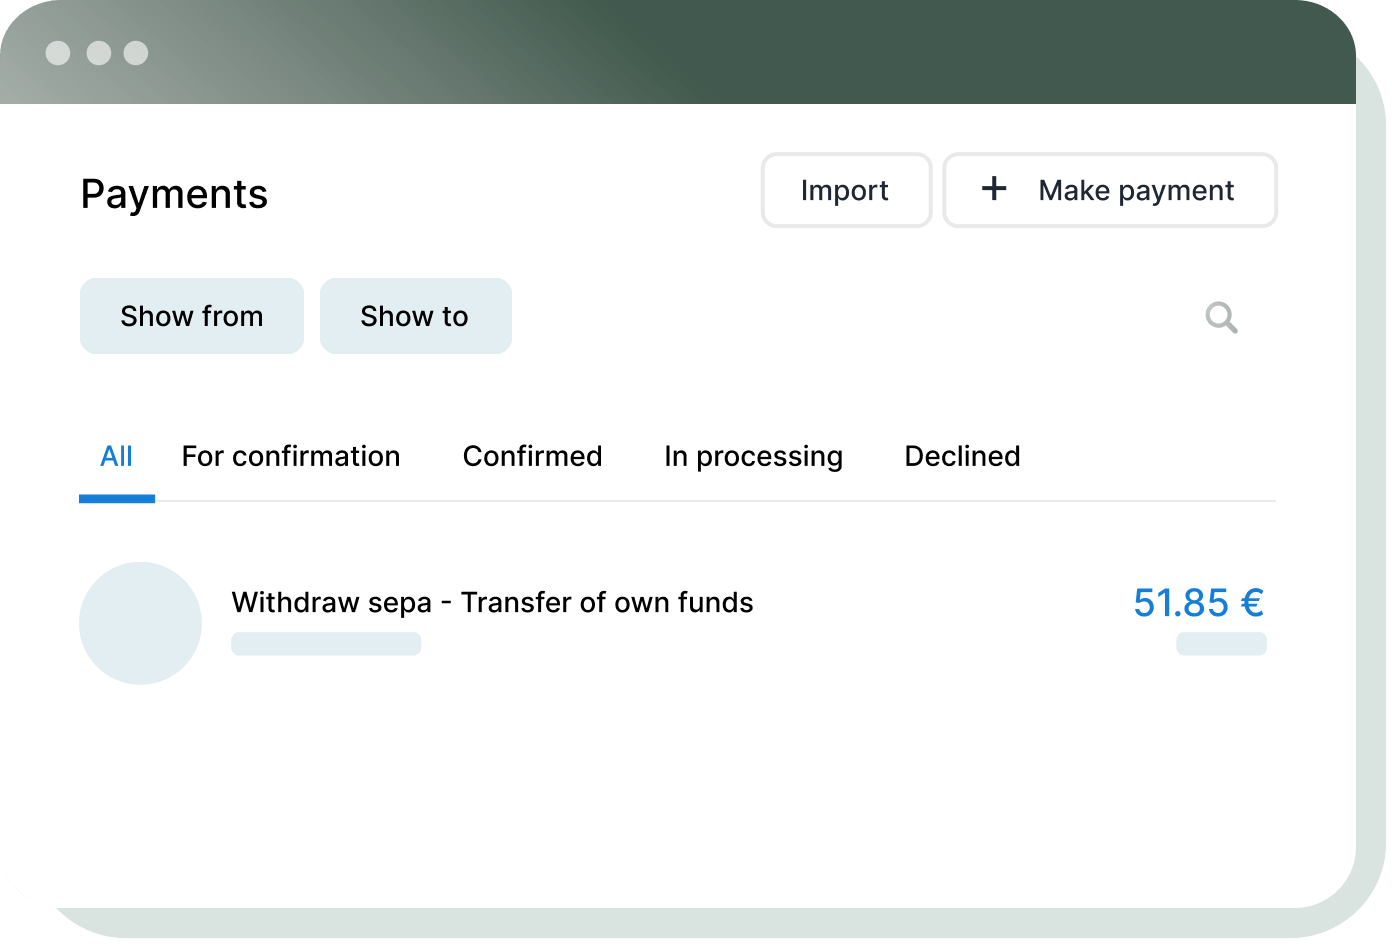The height and width of the screenshot is (944, 1392).
Task: Open the Show from date filter
Action: coord(191,316)
